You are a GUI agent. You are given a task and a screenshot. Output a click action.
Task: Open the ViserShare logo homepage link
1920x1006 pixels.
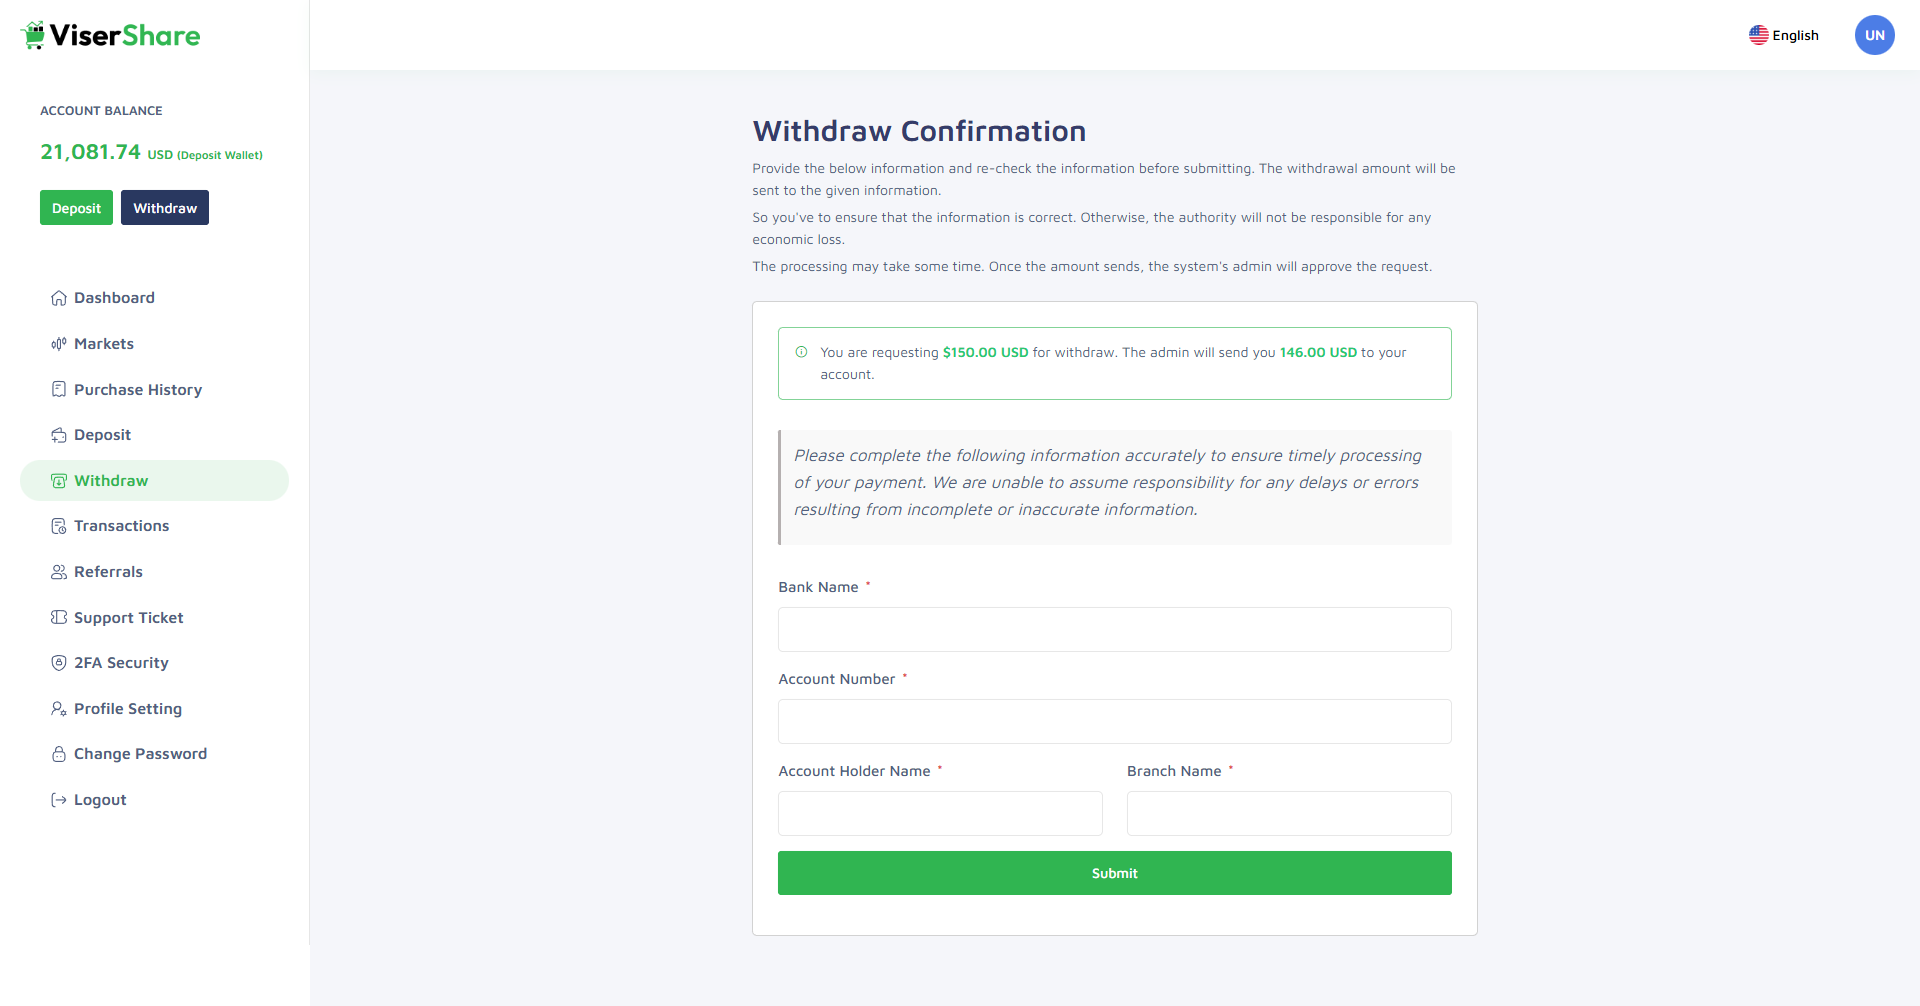point(110,36)
